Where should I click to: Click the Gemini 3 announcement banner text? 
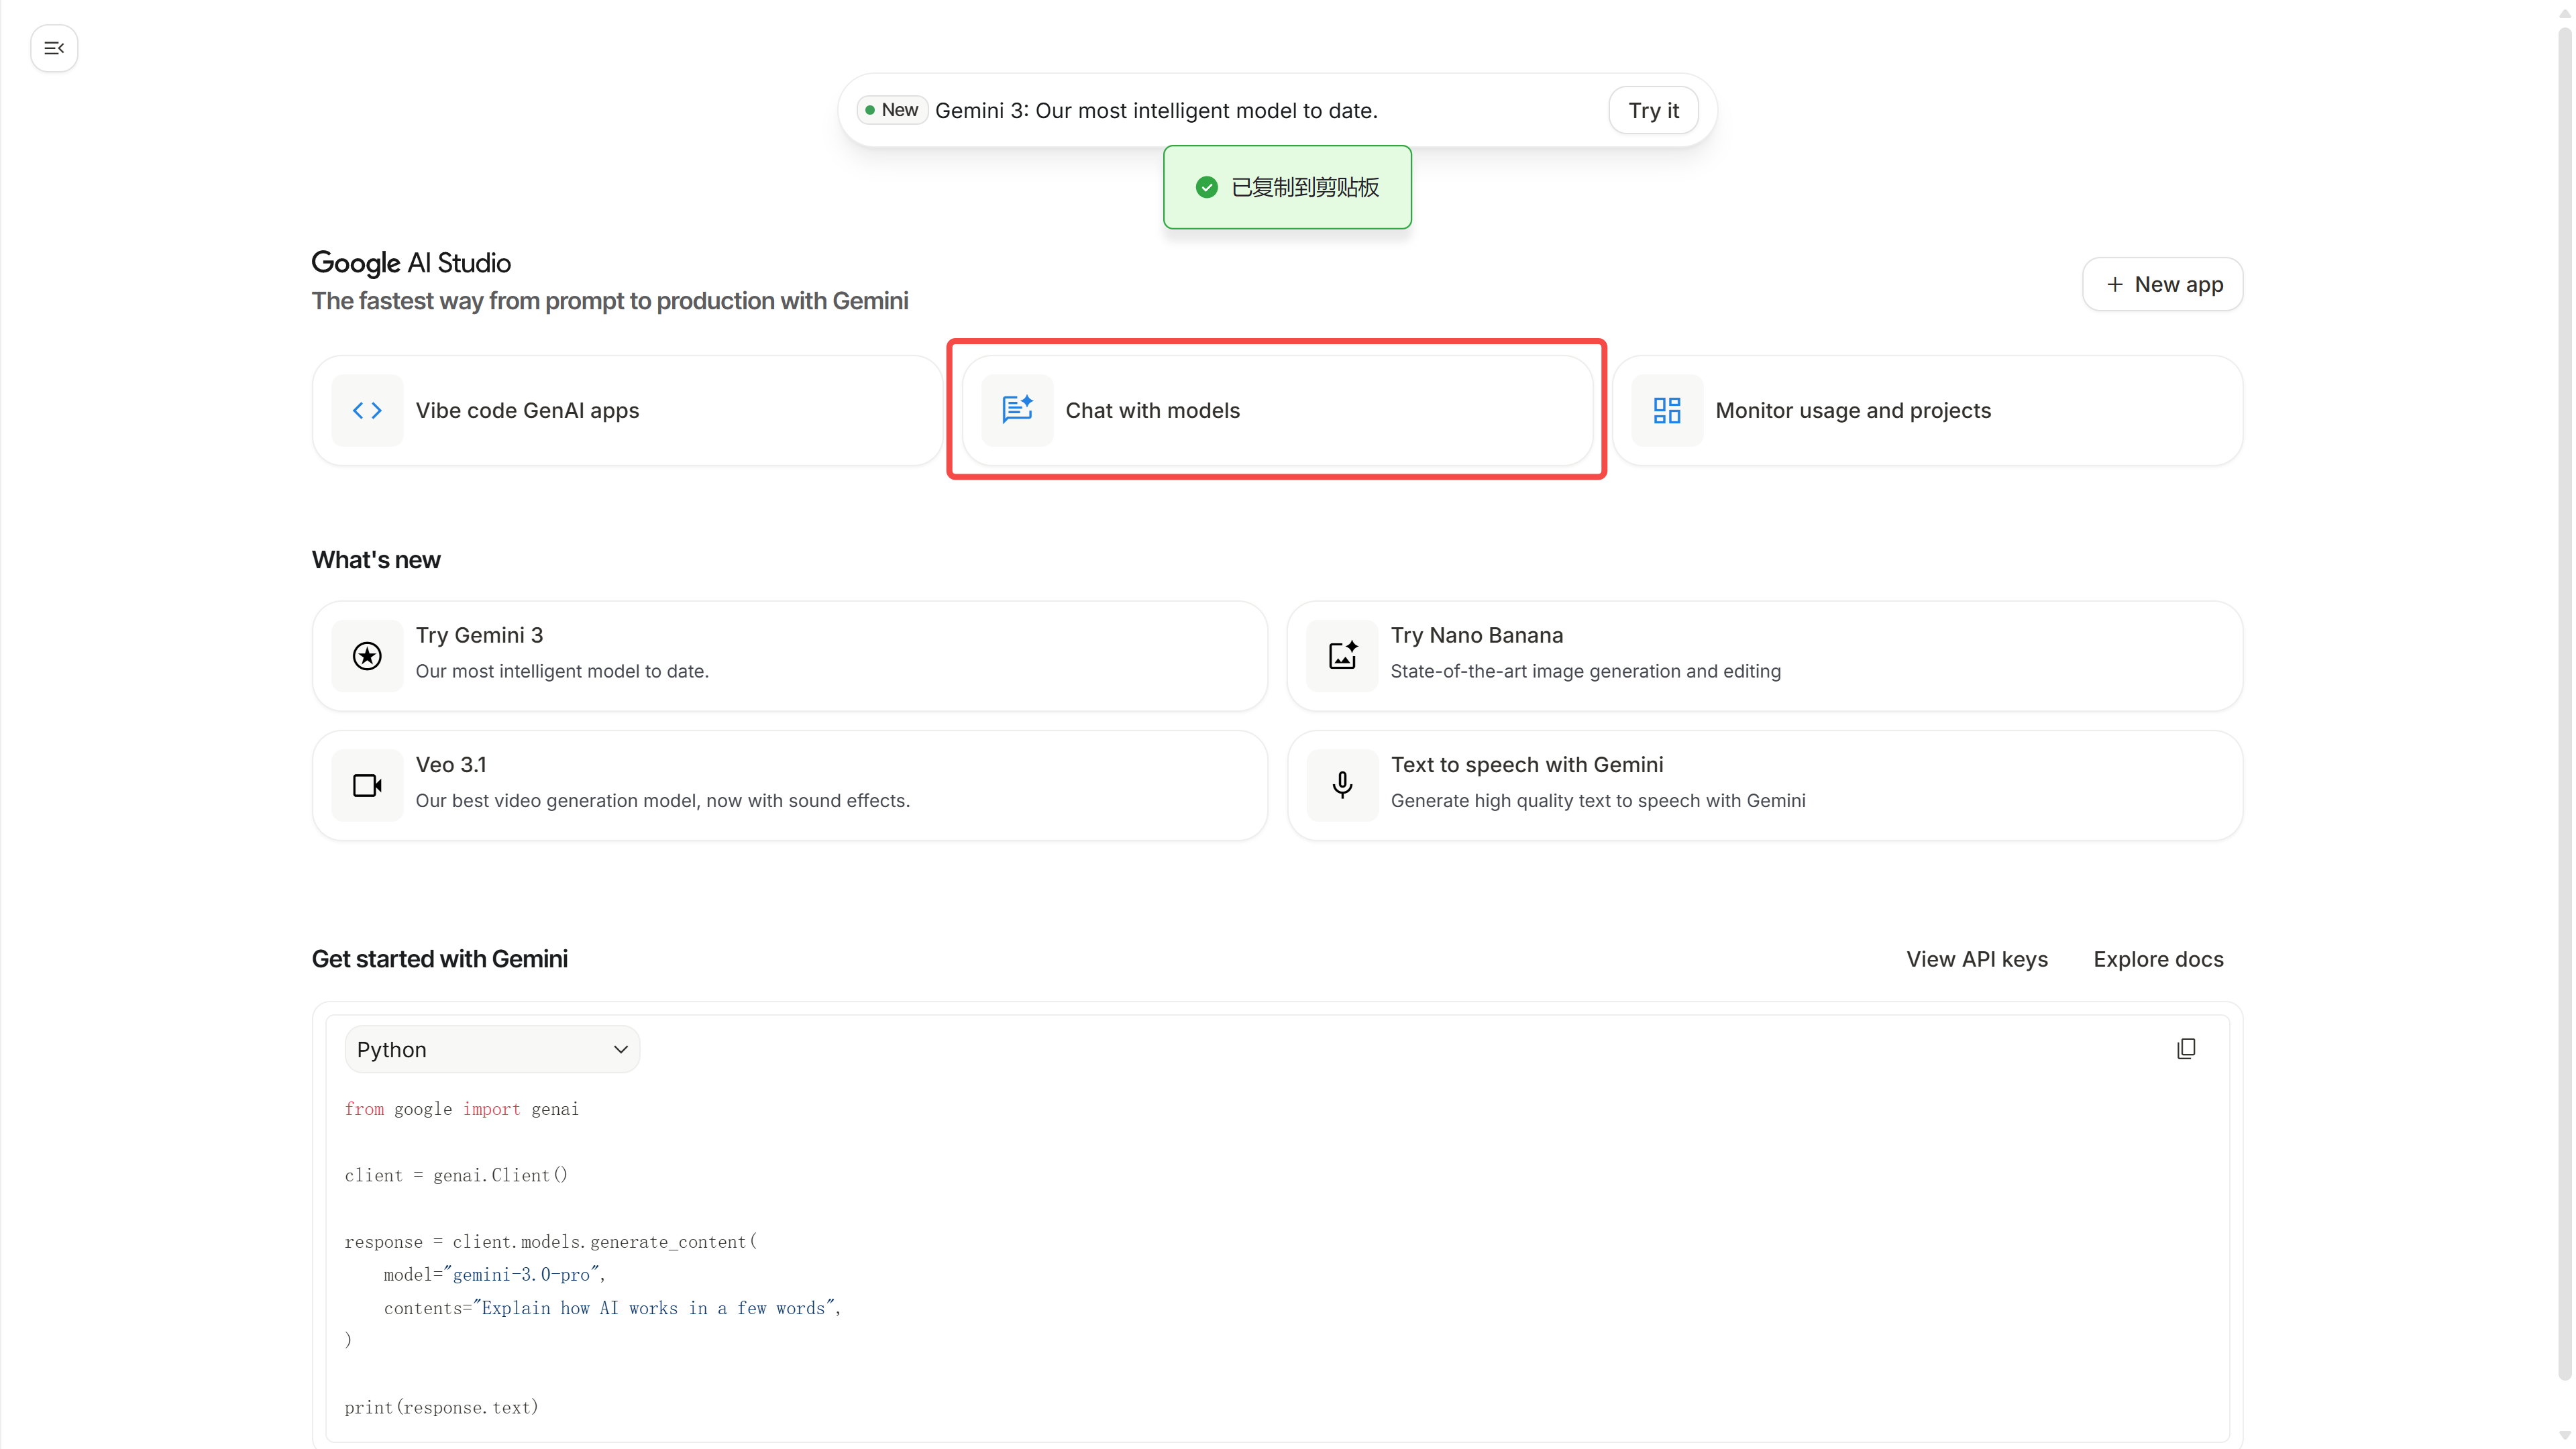pyautogui.click(x=1155, y=111)
